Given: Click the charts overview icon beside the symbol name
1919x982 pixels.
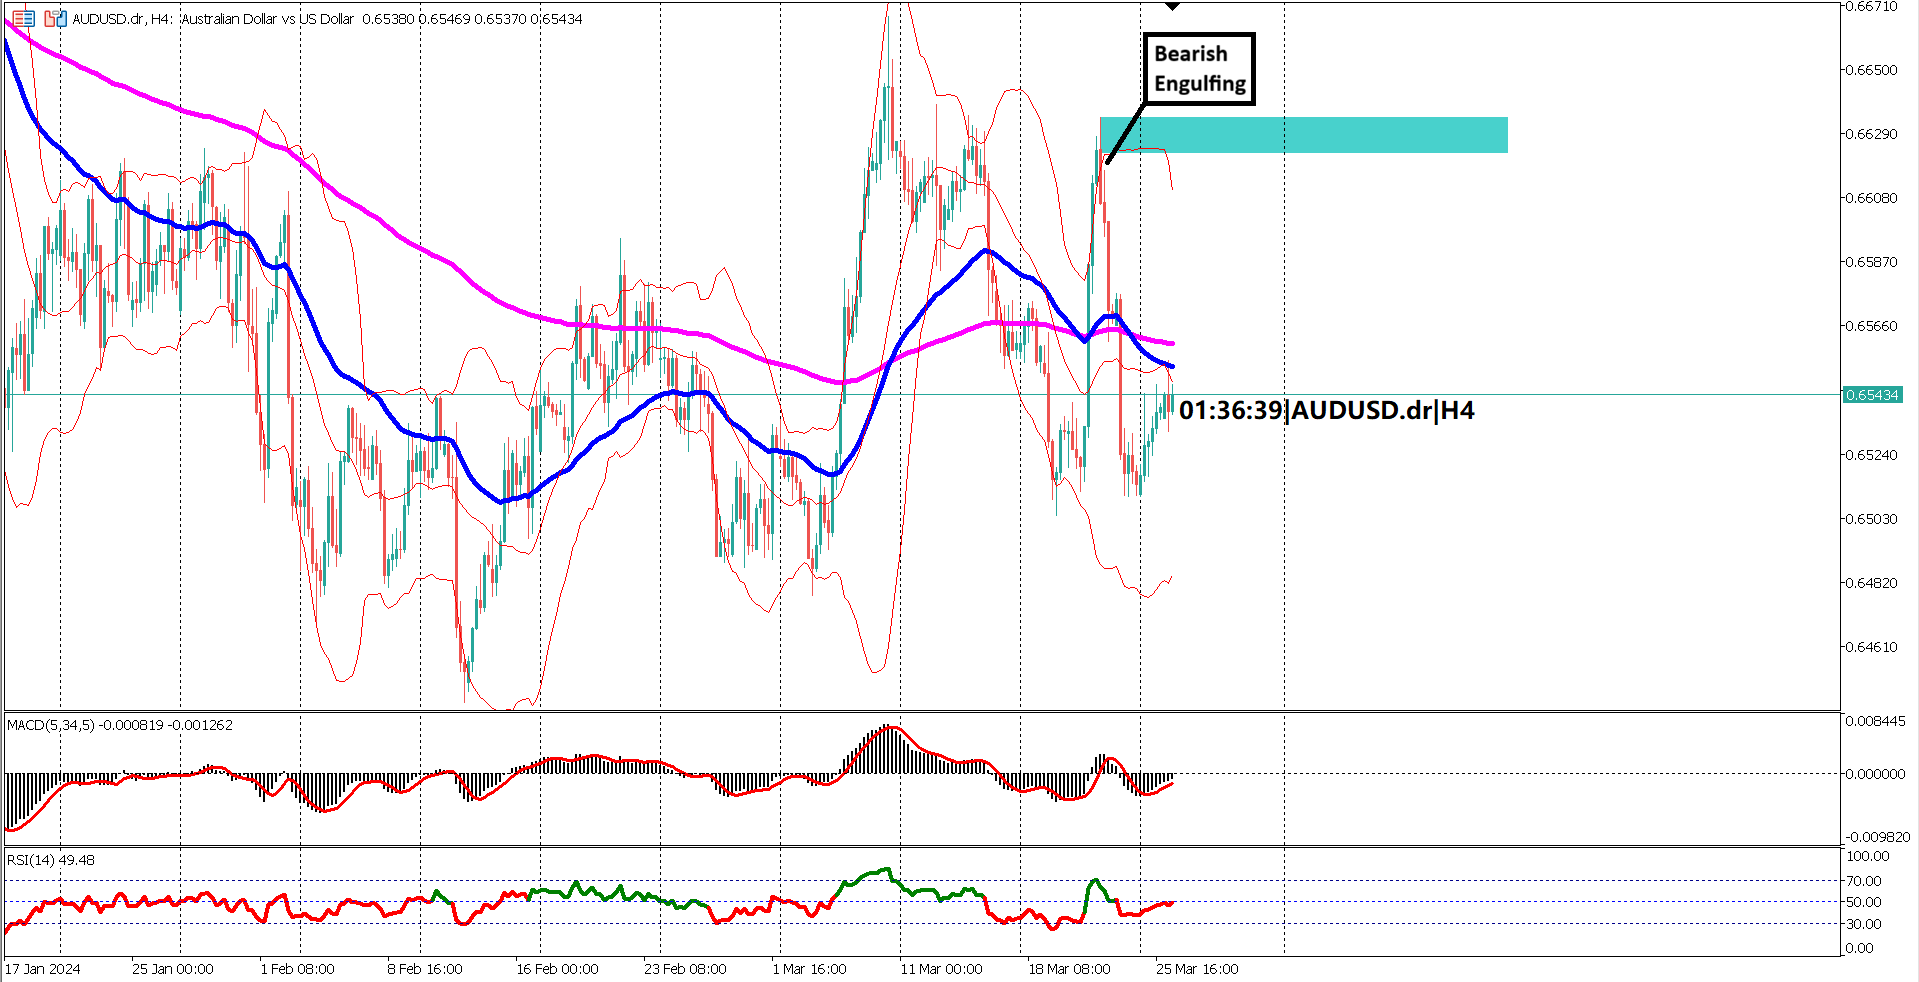Looking at the screenshot, I should [x=23, y=18].
